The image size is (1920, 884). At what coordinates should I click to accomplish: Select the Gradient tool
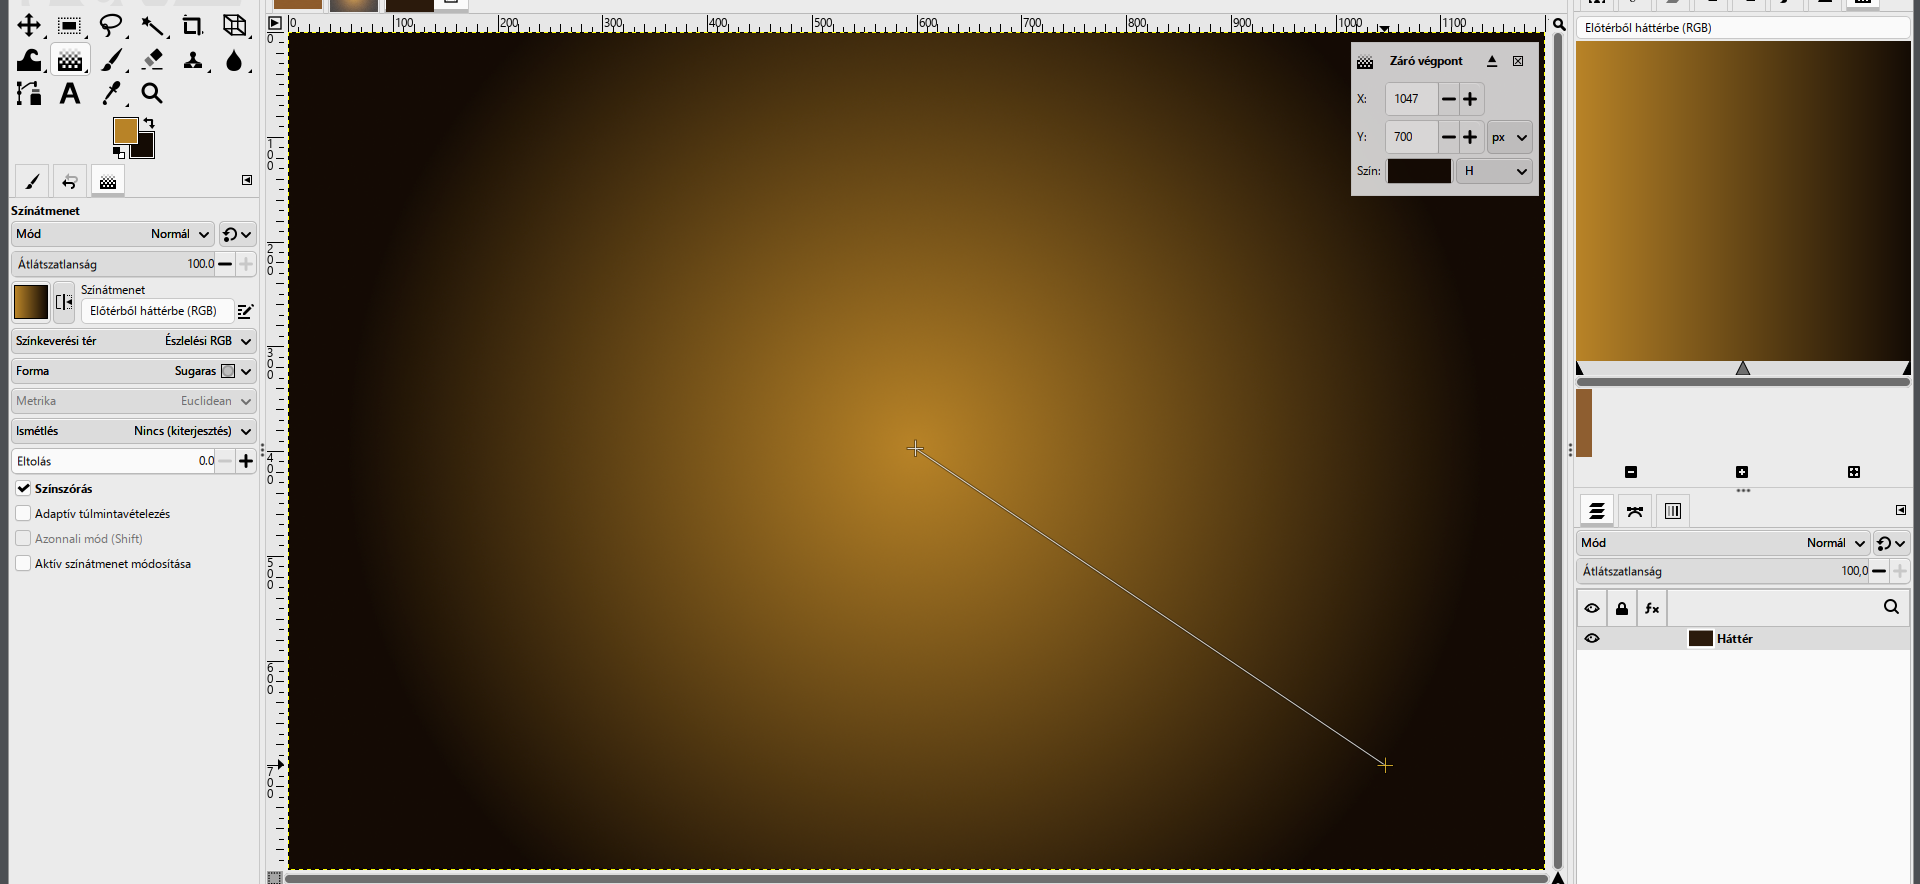[70, 60]
